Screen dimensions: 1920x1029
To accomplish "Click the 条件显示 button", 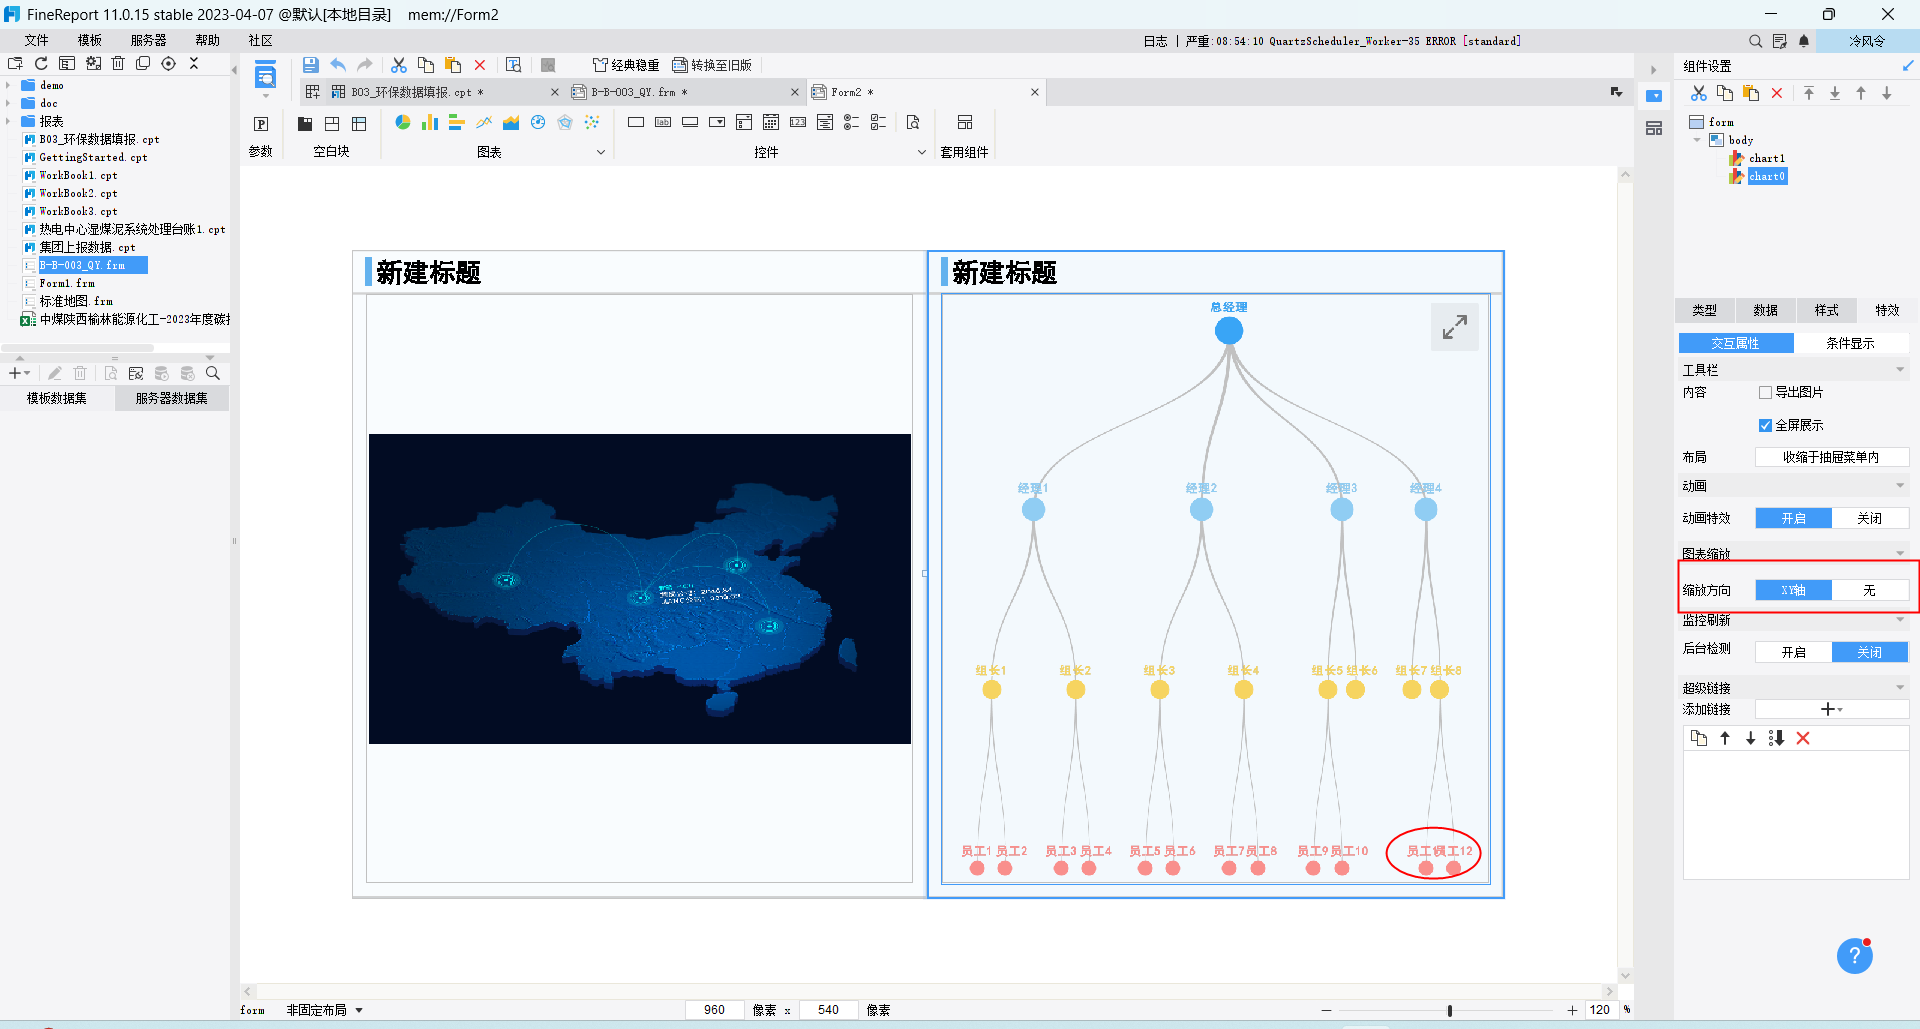I will coord(1851,343).
